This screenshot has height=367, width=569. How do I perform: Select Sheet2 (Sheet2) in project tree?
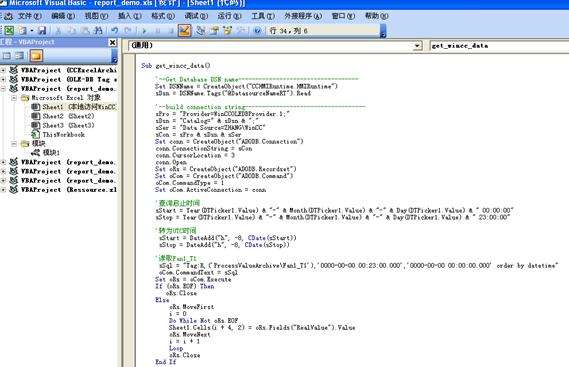(68, 116)
